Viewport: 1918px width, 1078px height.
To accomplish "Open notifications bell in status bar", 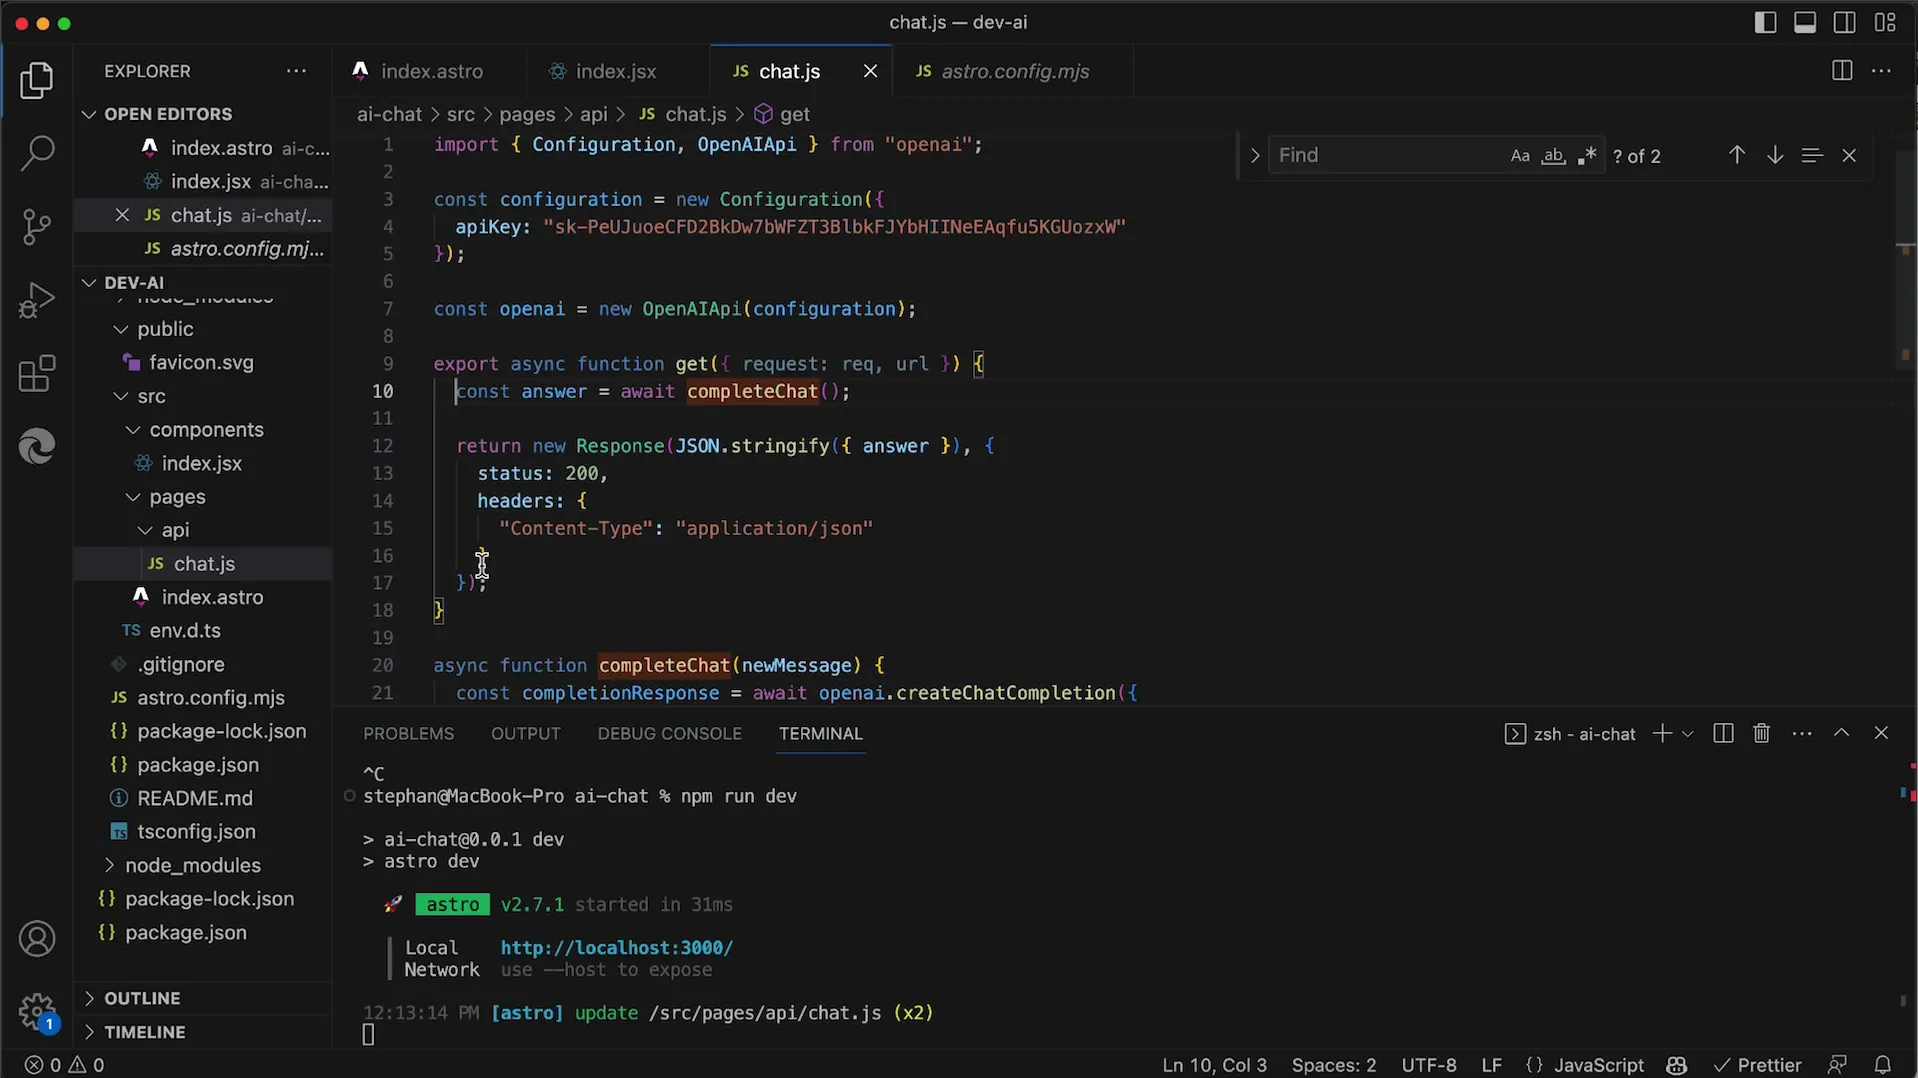I will (x=1883, y=1065).
